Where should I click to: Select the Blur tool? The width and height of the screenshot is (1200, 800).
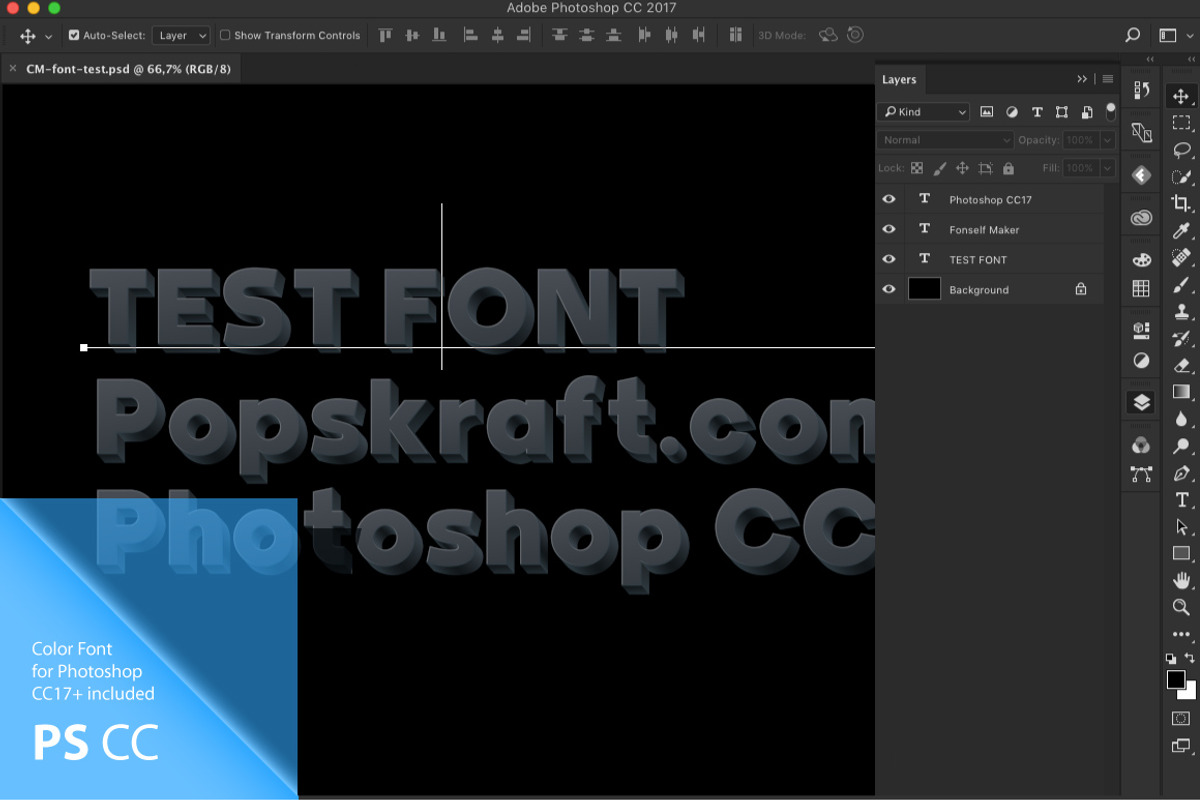(x=1181, y=419)
